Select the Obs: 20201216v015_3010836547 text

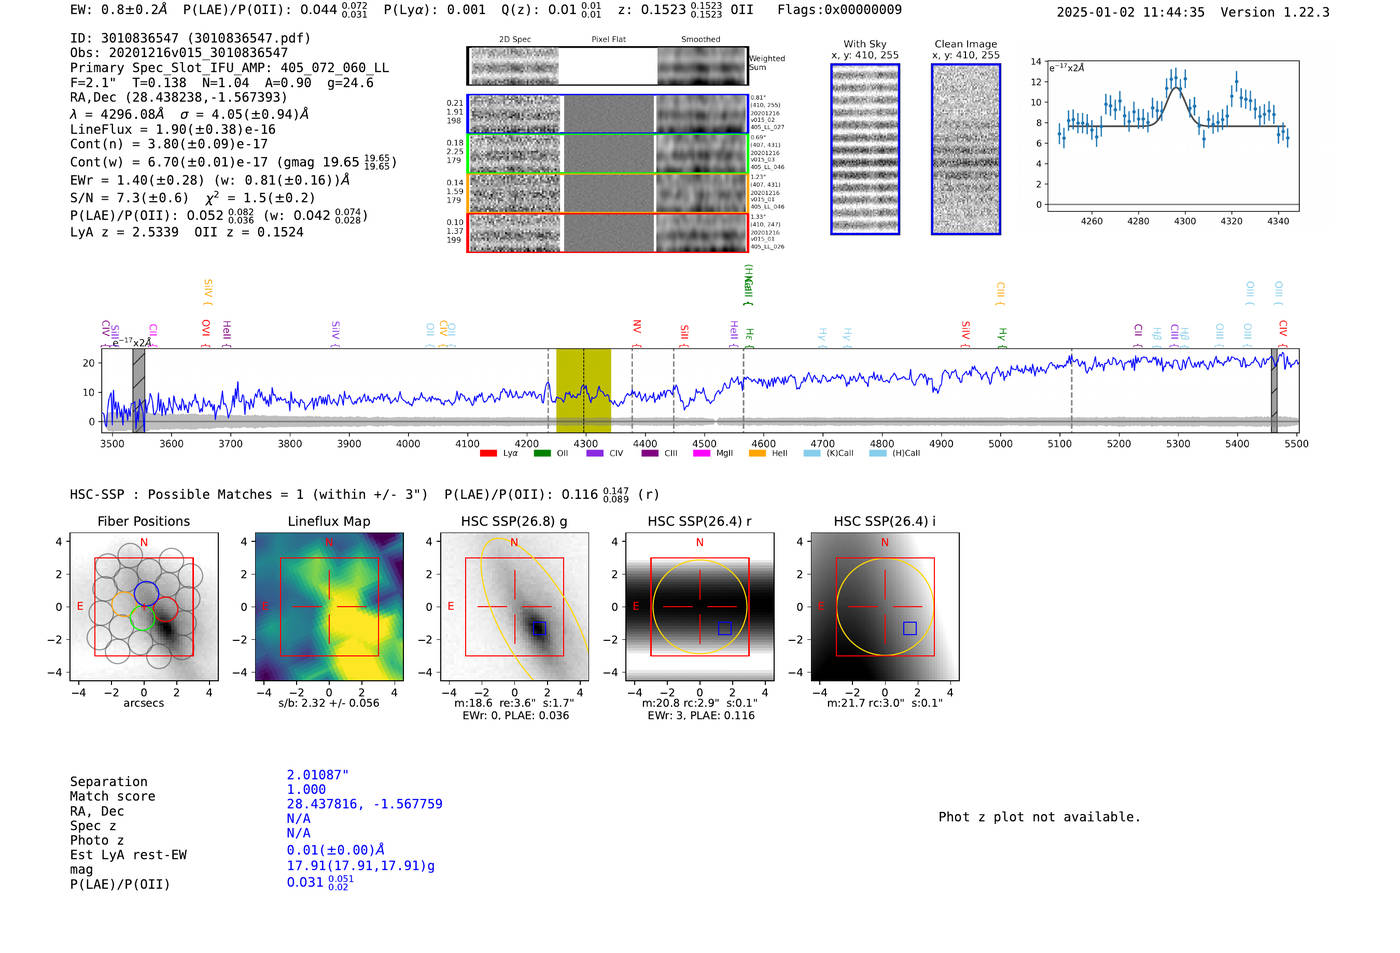tap(179, 53)
